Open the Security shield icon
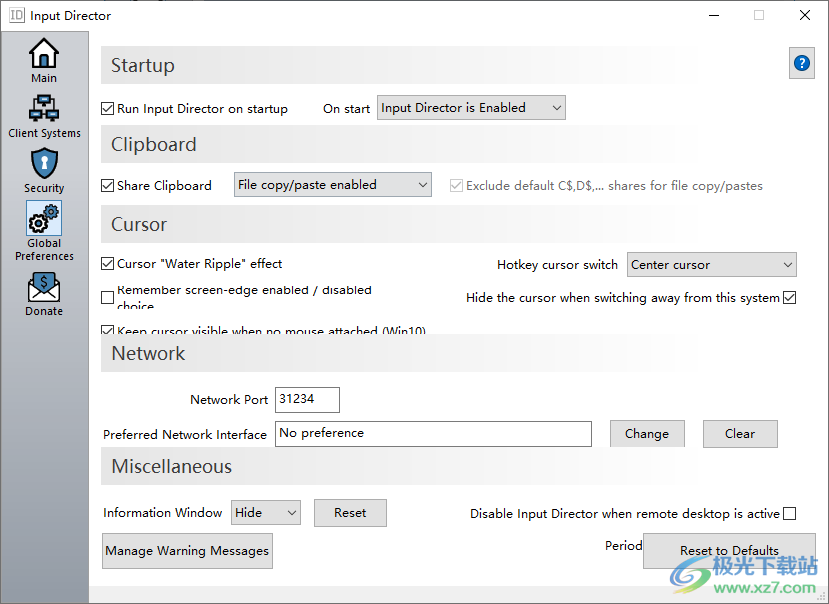Image resolution: width=829 pixels, height=604 pixels. pyautogui.click(x=44, y=163)
